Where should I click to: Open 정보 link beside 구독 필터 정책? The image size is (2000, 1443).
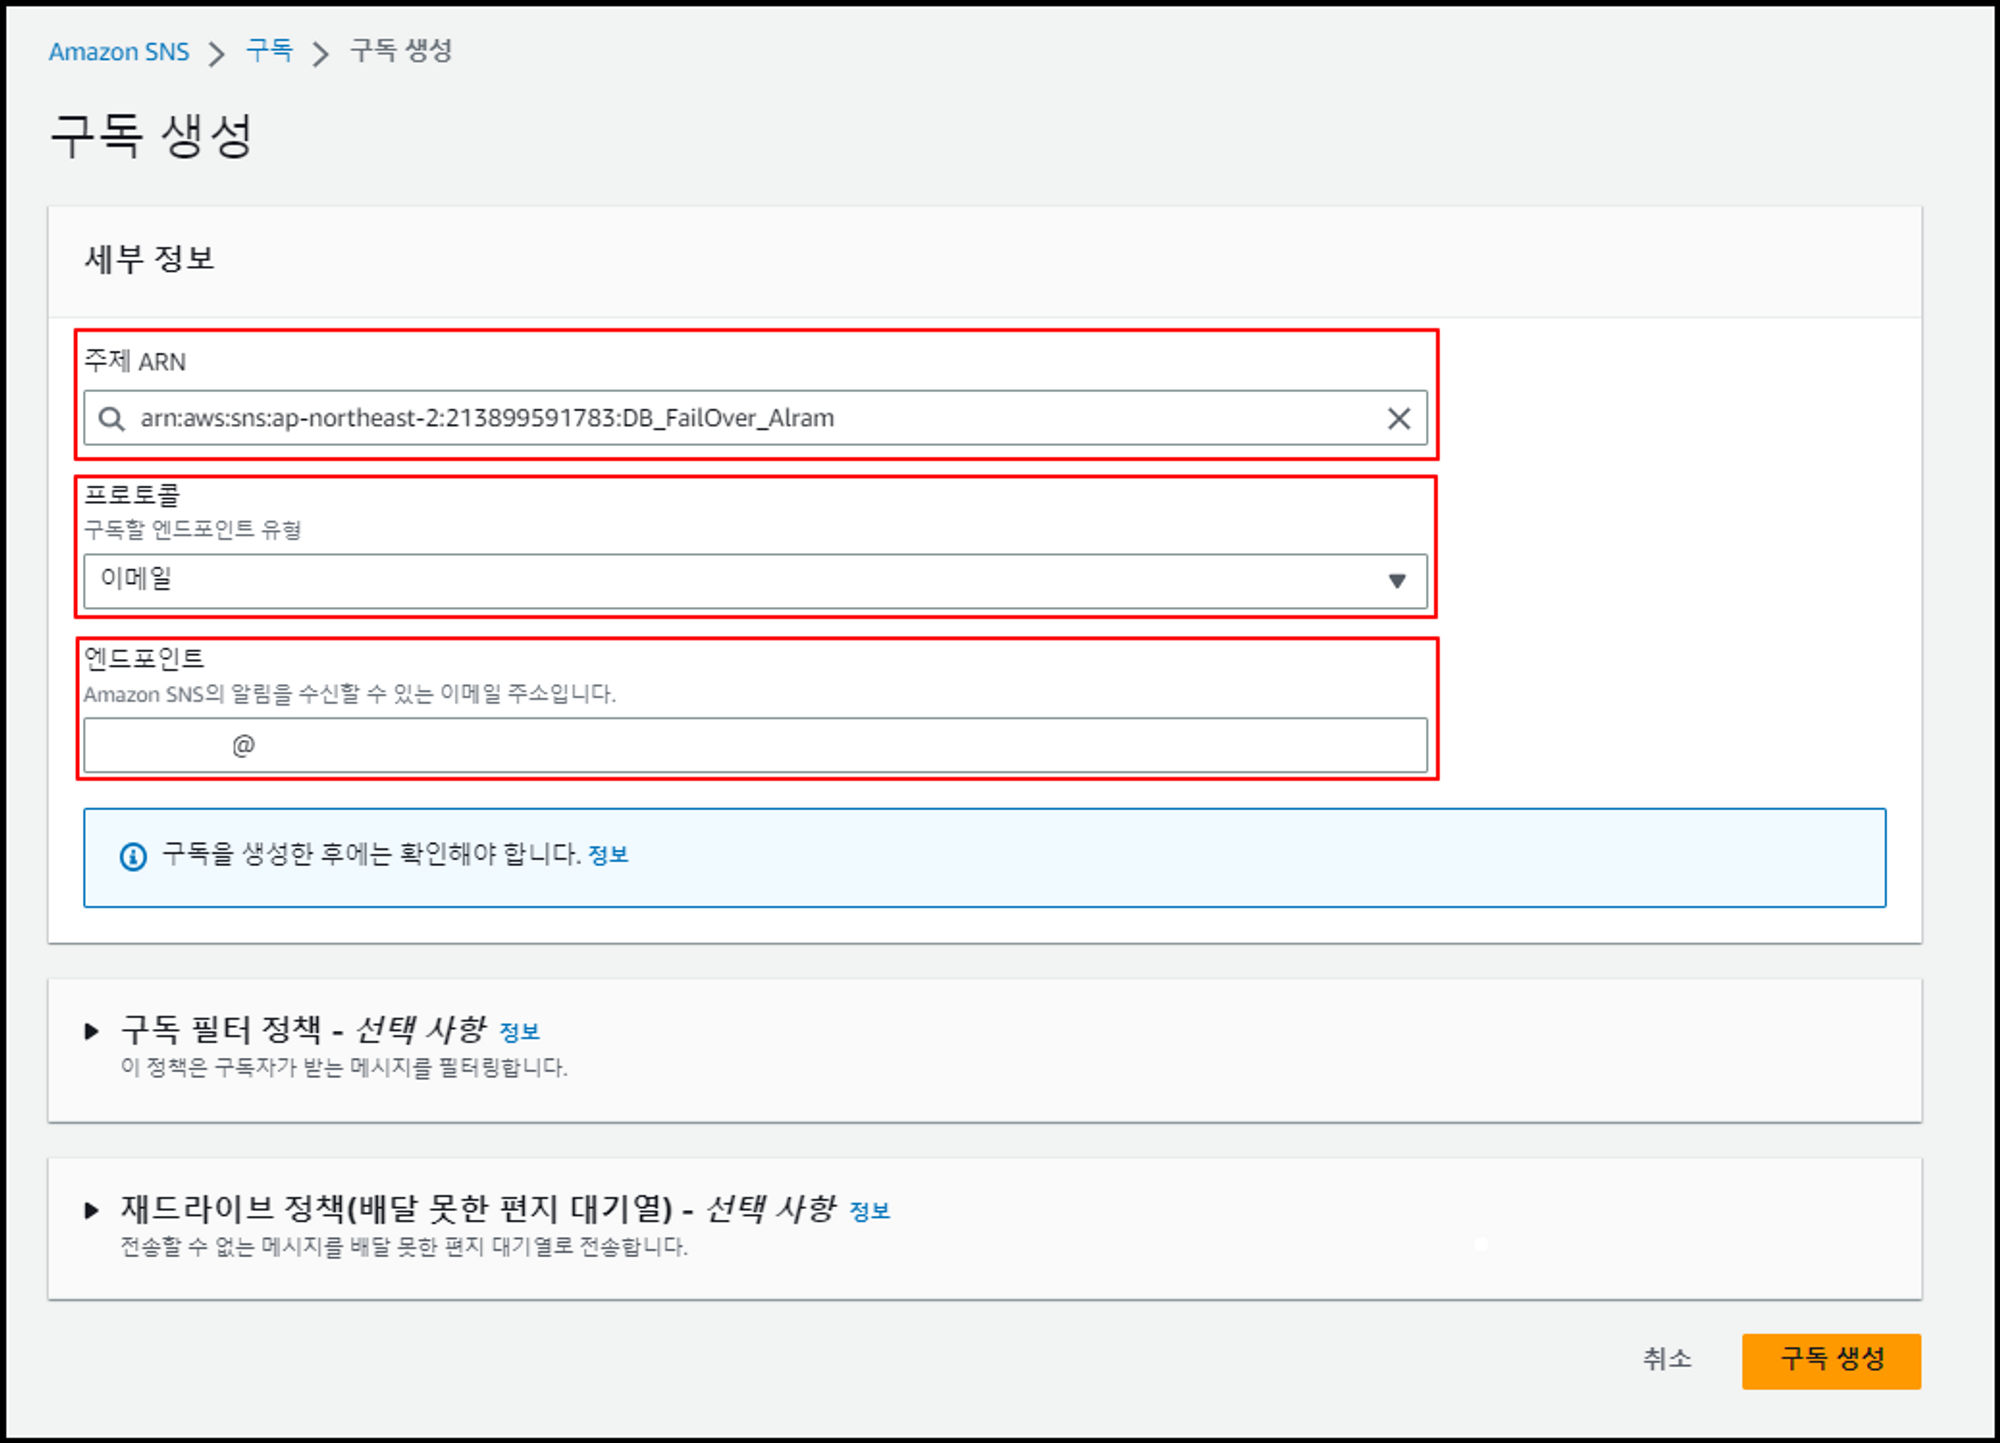point(519,1032)
